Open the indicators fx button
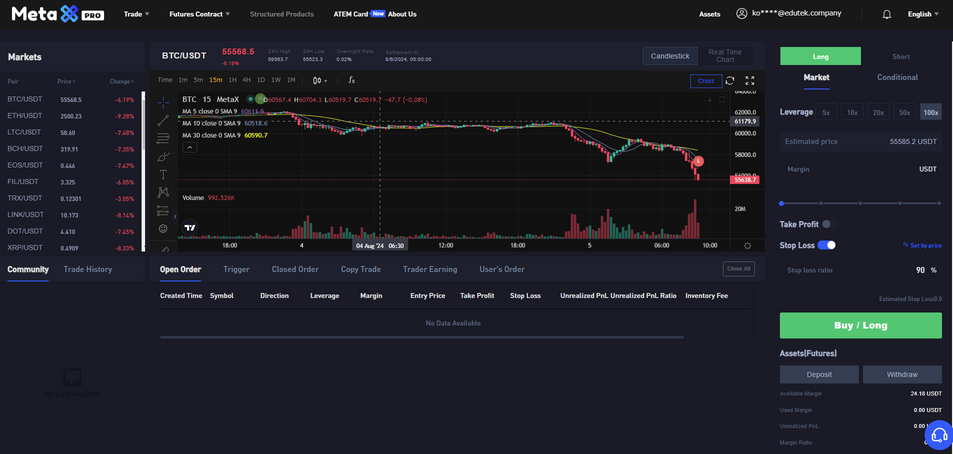This screenshot has width=953, height=454. point(352,80)
